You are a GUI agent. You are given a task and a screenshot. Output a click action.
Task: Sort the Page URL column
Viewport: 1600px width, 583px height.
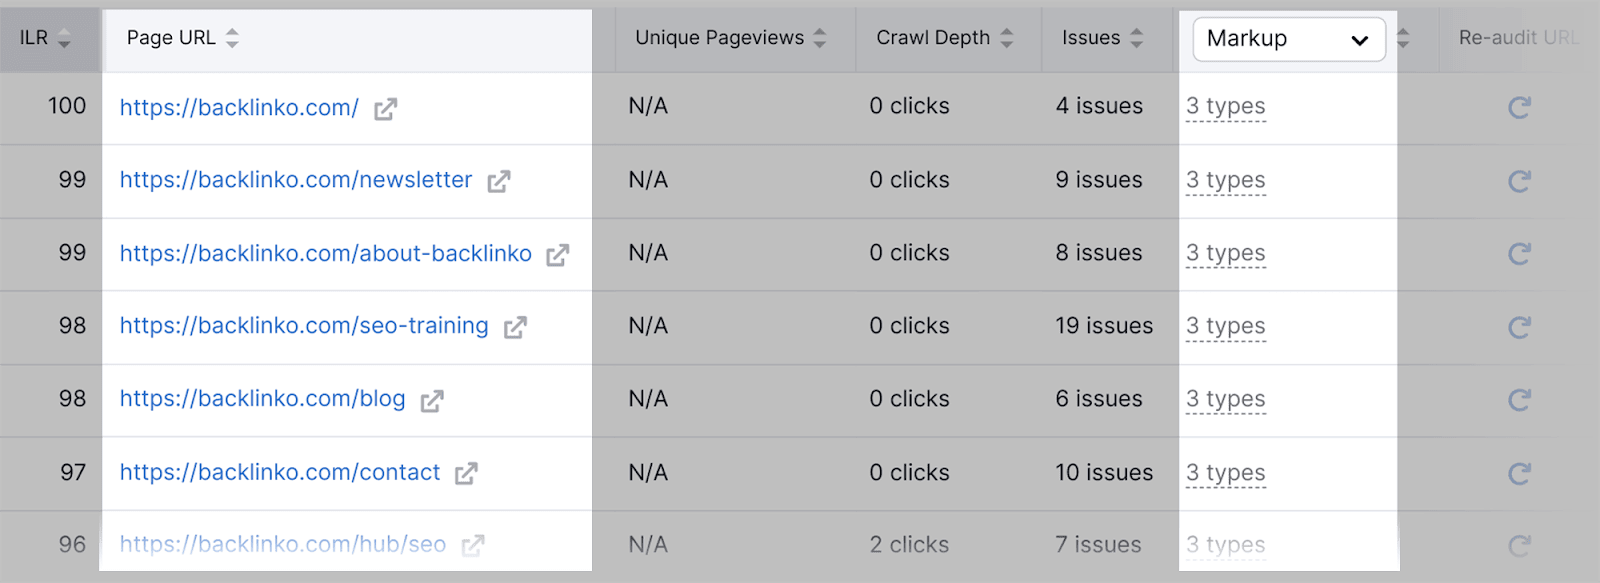pyautogui.click(x=231, y=37)
